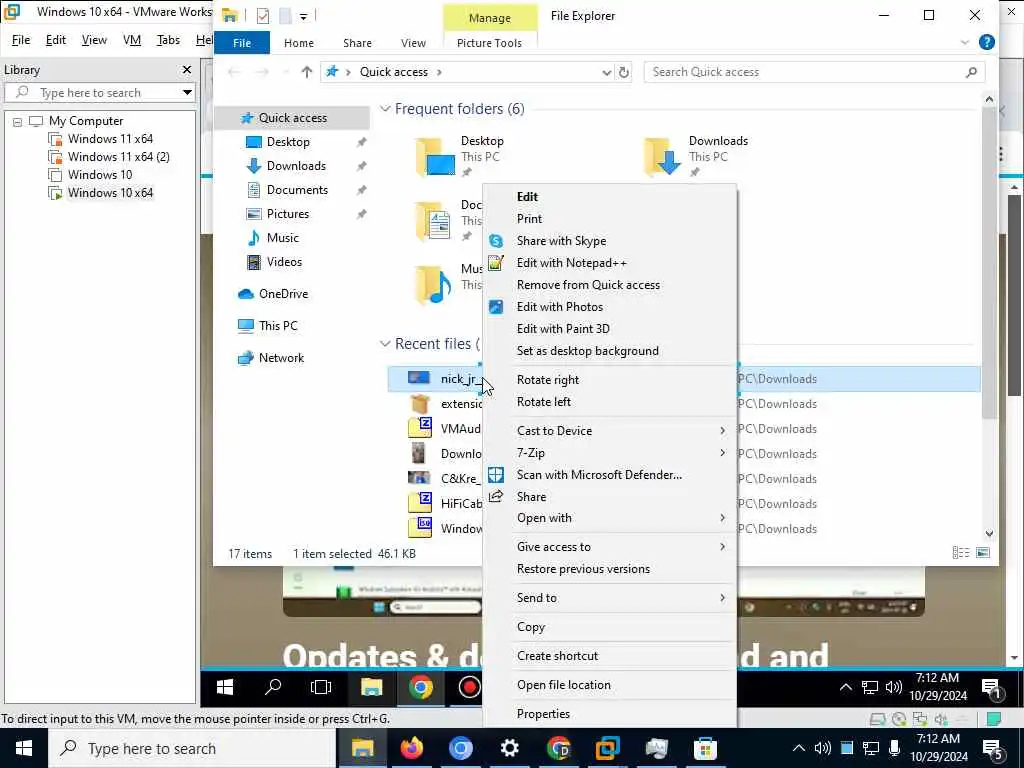Choose Open file location

[564, 685]
